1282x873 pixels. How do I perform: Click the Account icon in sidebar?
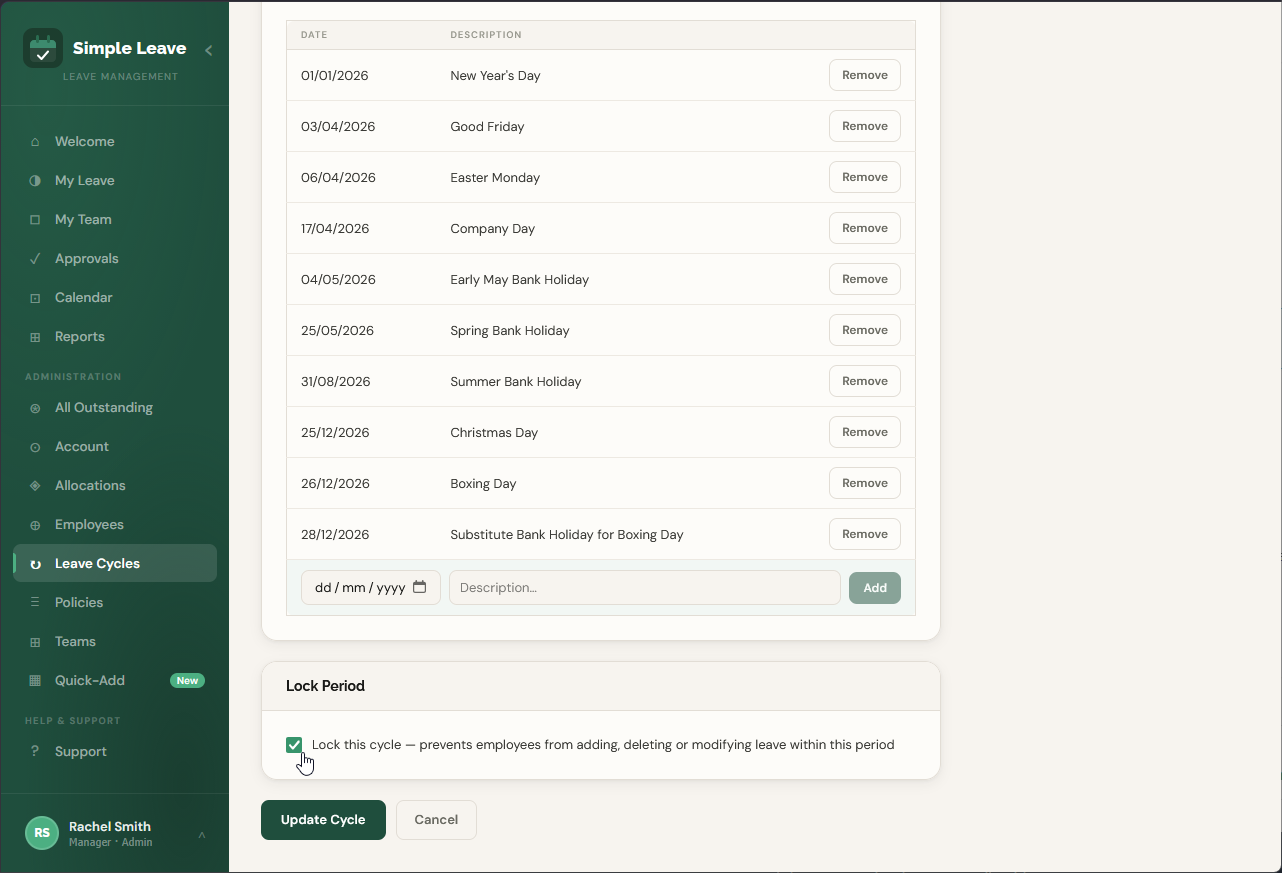(35, 447)
